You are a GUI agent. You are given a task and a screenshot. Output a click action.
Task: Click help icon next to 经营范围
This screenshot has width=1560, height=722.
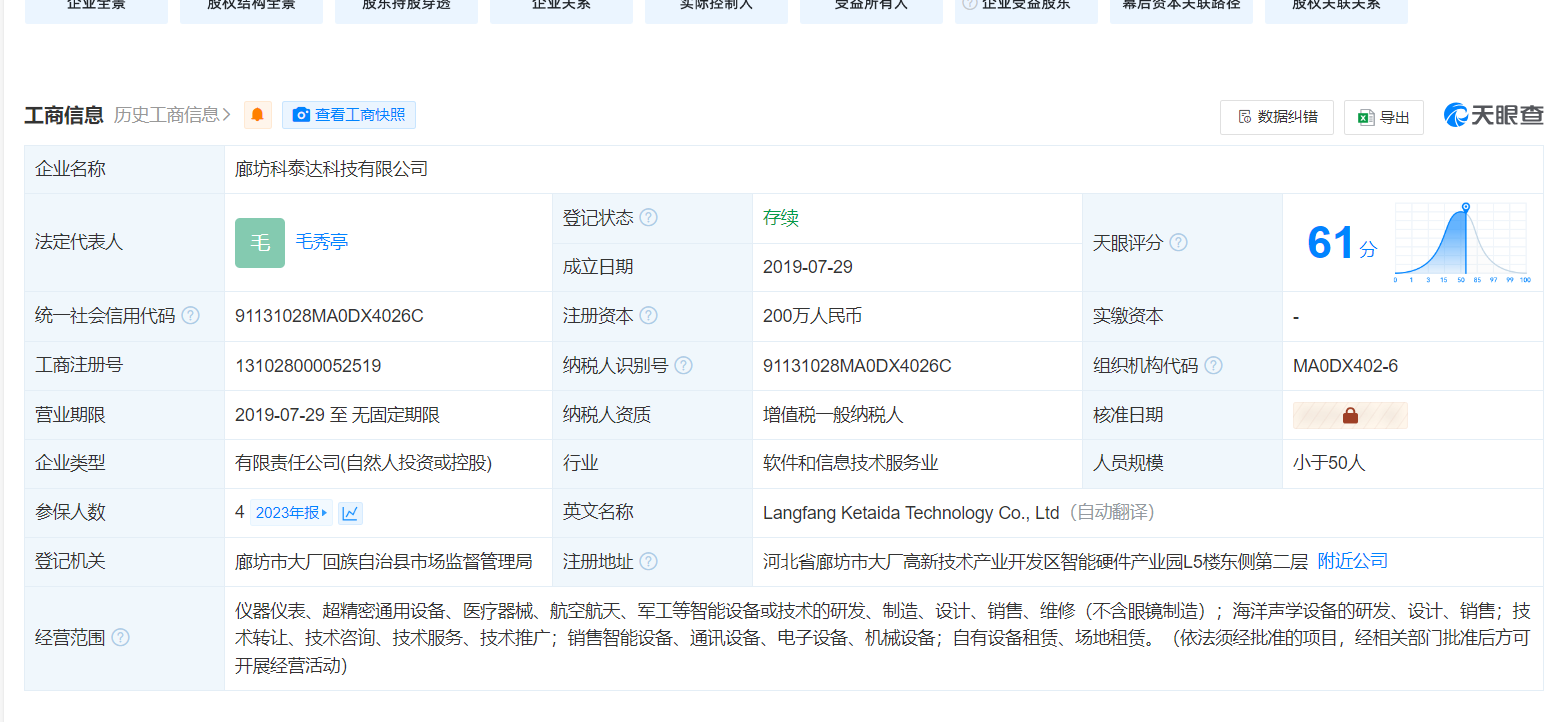pyautogui.click(x=120, y=638)
